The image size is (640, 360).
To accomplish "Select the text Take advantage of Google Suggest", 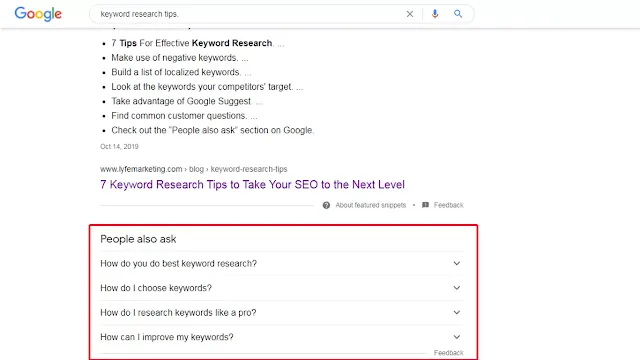I will coord(181,101).
